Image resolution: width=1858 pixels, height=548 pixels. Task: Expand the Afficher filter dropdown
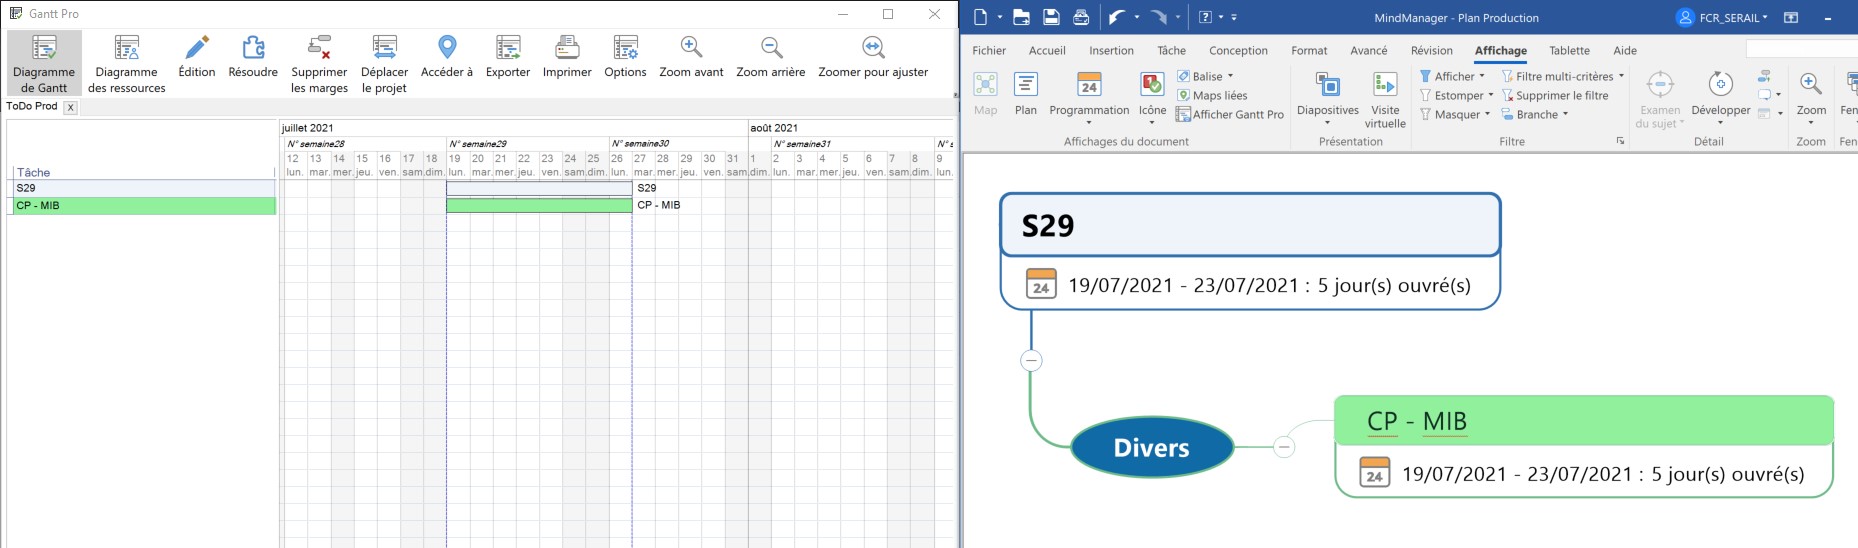tap(1452, 76)
